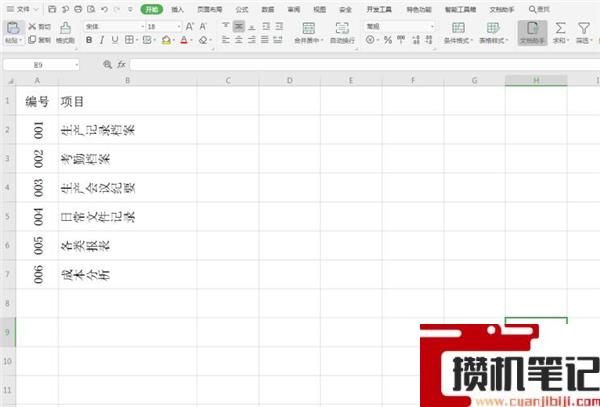Screen dimensions: 600x407
Task: Open the Data ribbon tab
Action: click(x=268, y=9)
